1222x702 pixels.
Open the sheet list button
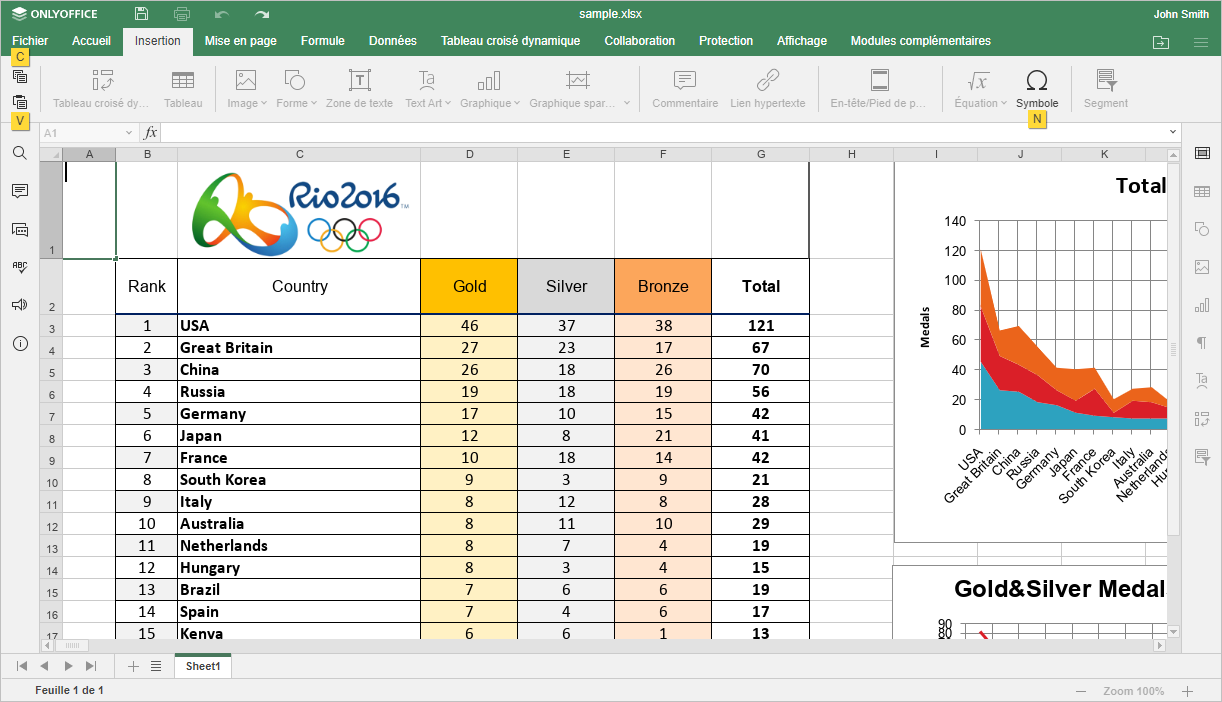[x=156, y=666]
